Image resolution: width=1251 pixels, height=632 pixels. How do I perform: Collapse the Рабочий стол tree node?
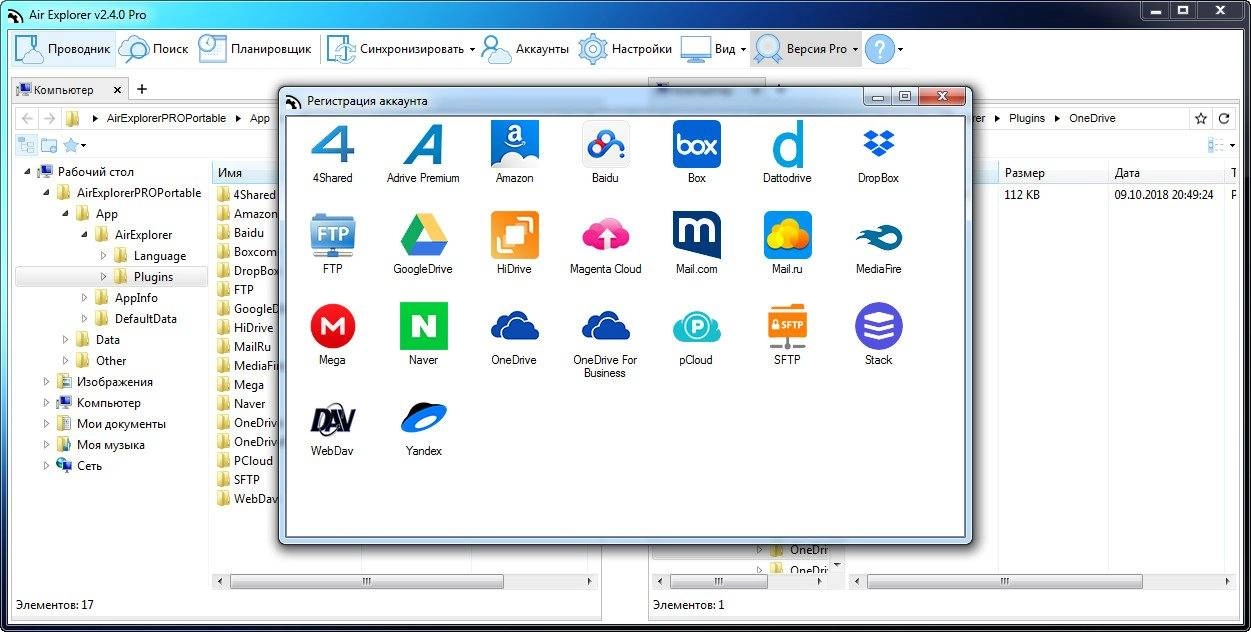point(26,172)
